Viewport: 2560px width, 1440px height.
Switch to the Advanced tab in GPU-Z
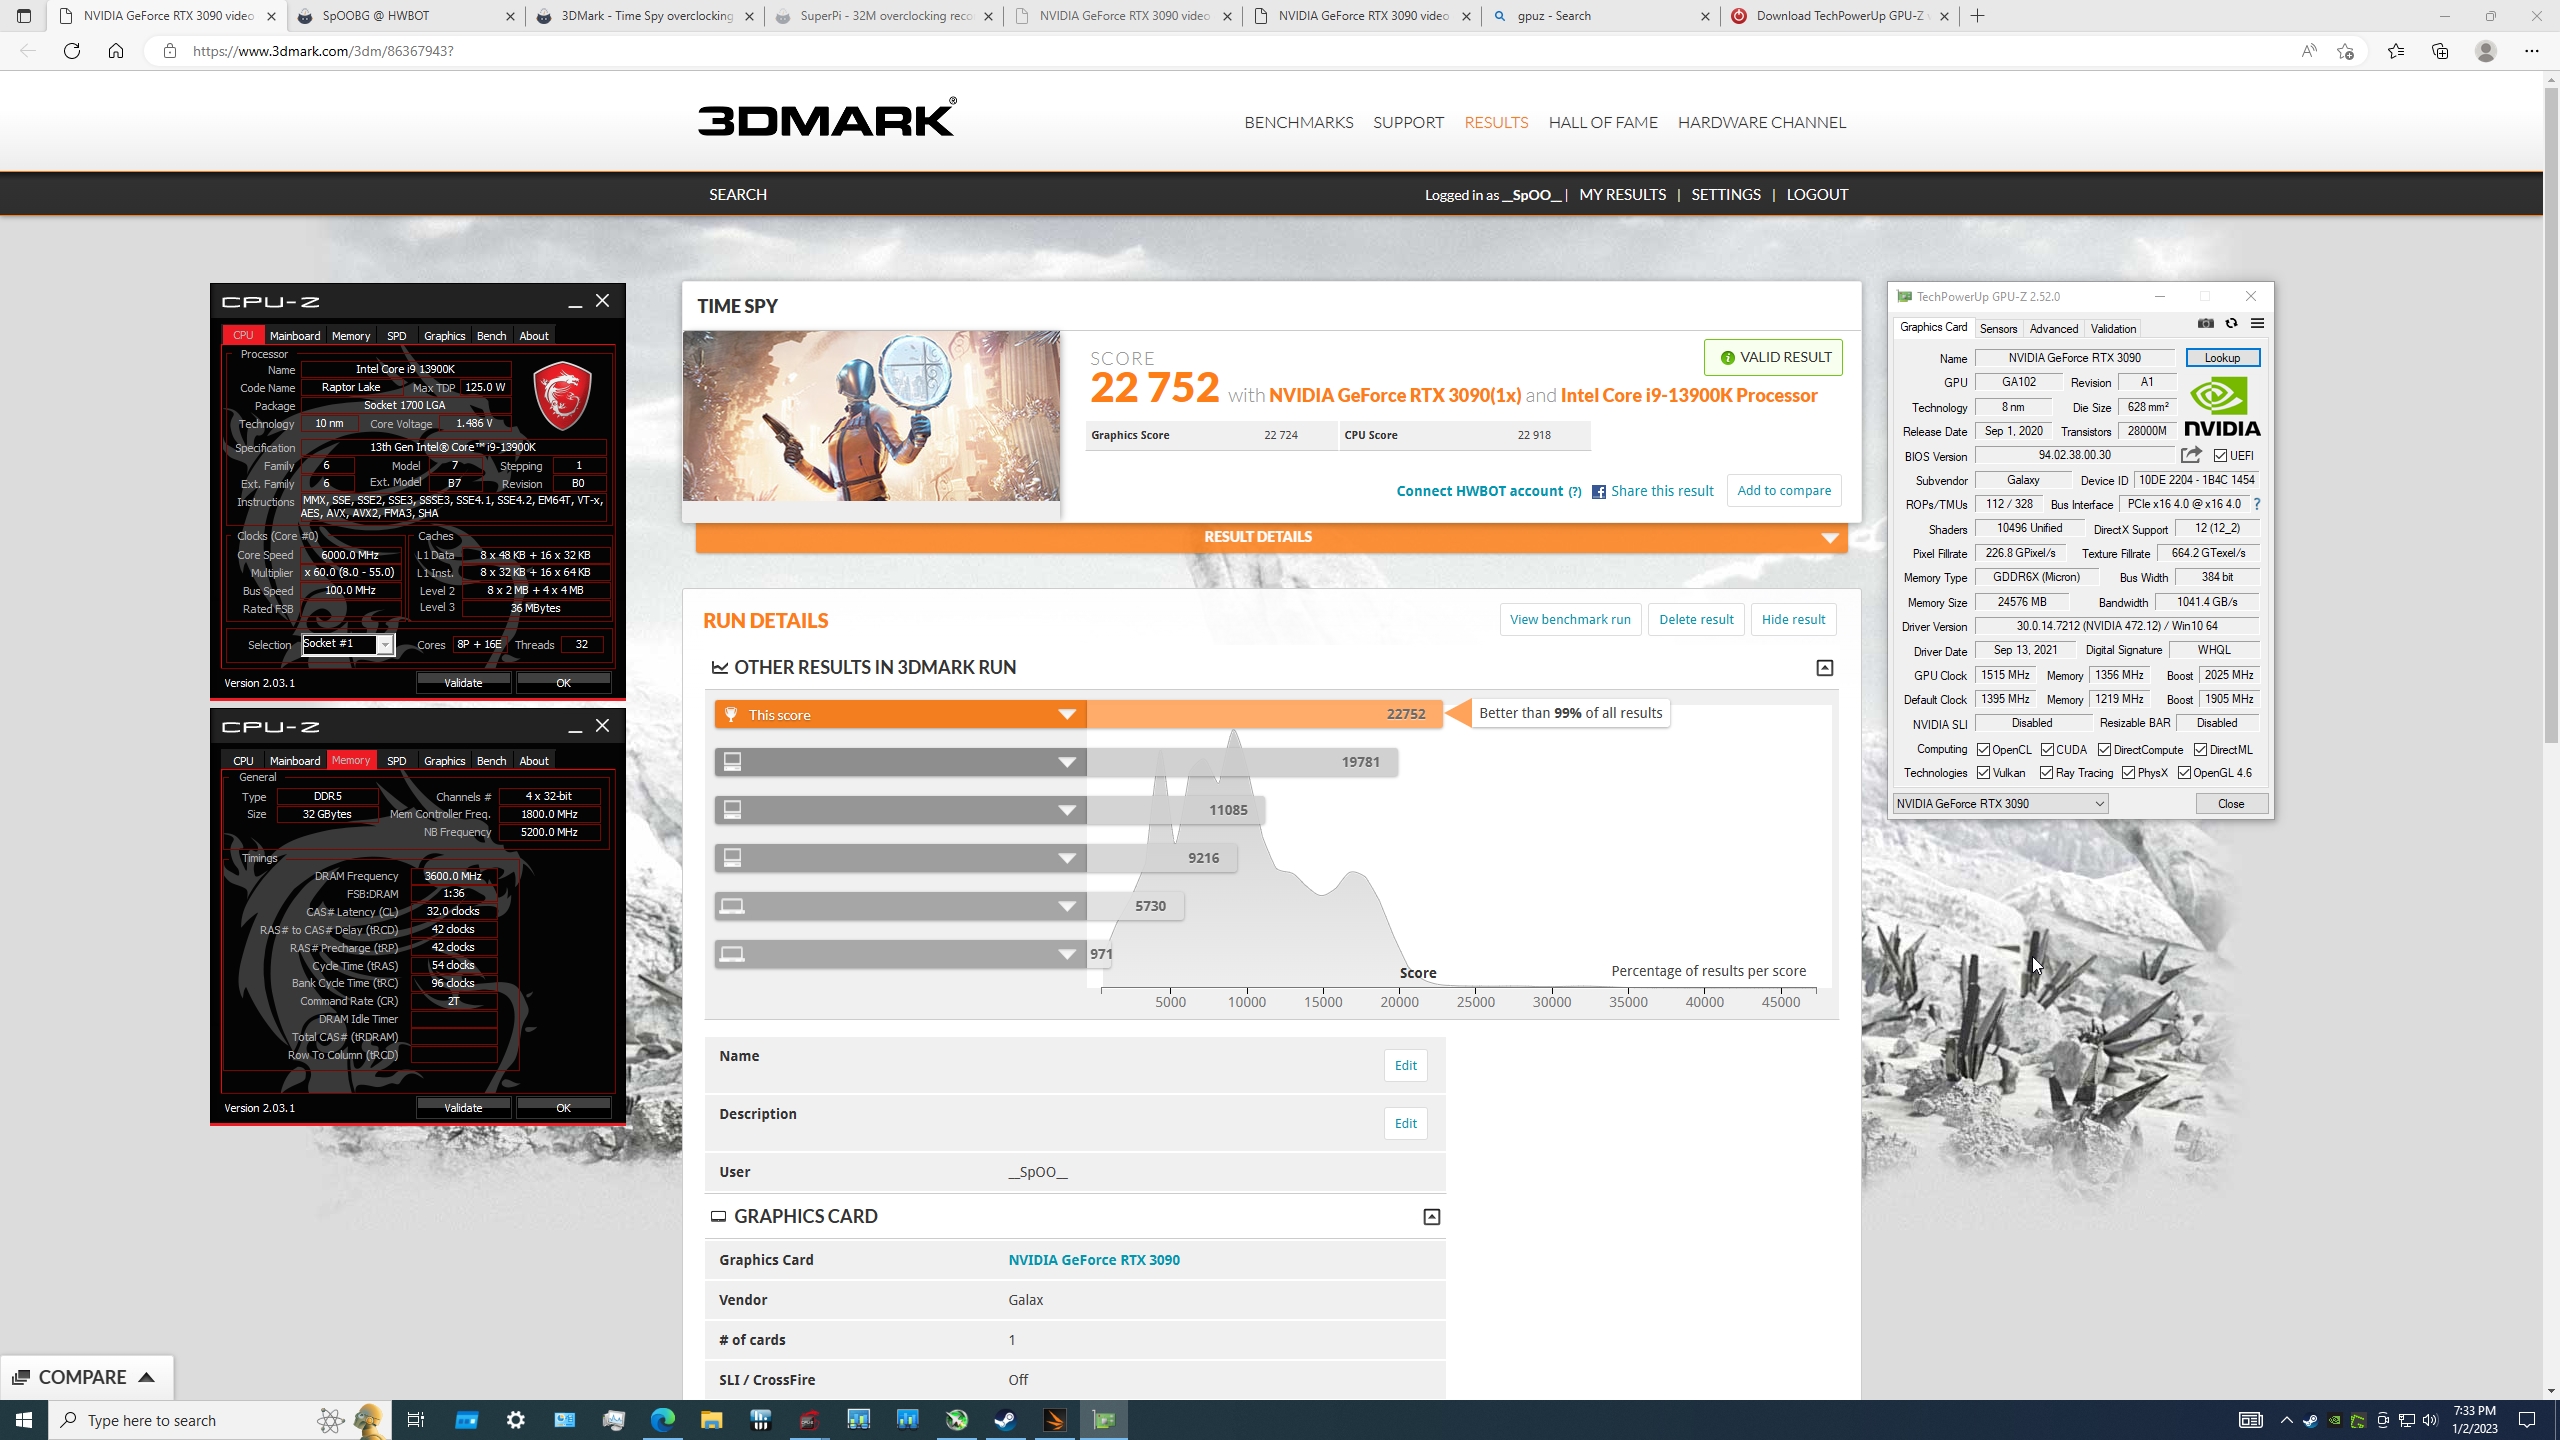pos(2053,329)
